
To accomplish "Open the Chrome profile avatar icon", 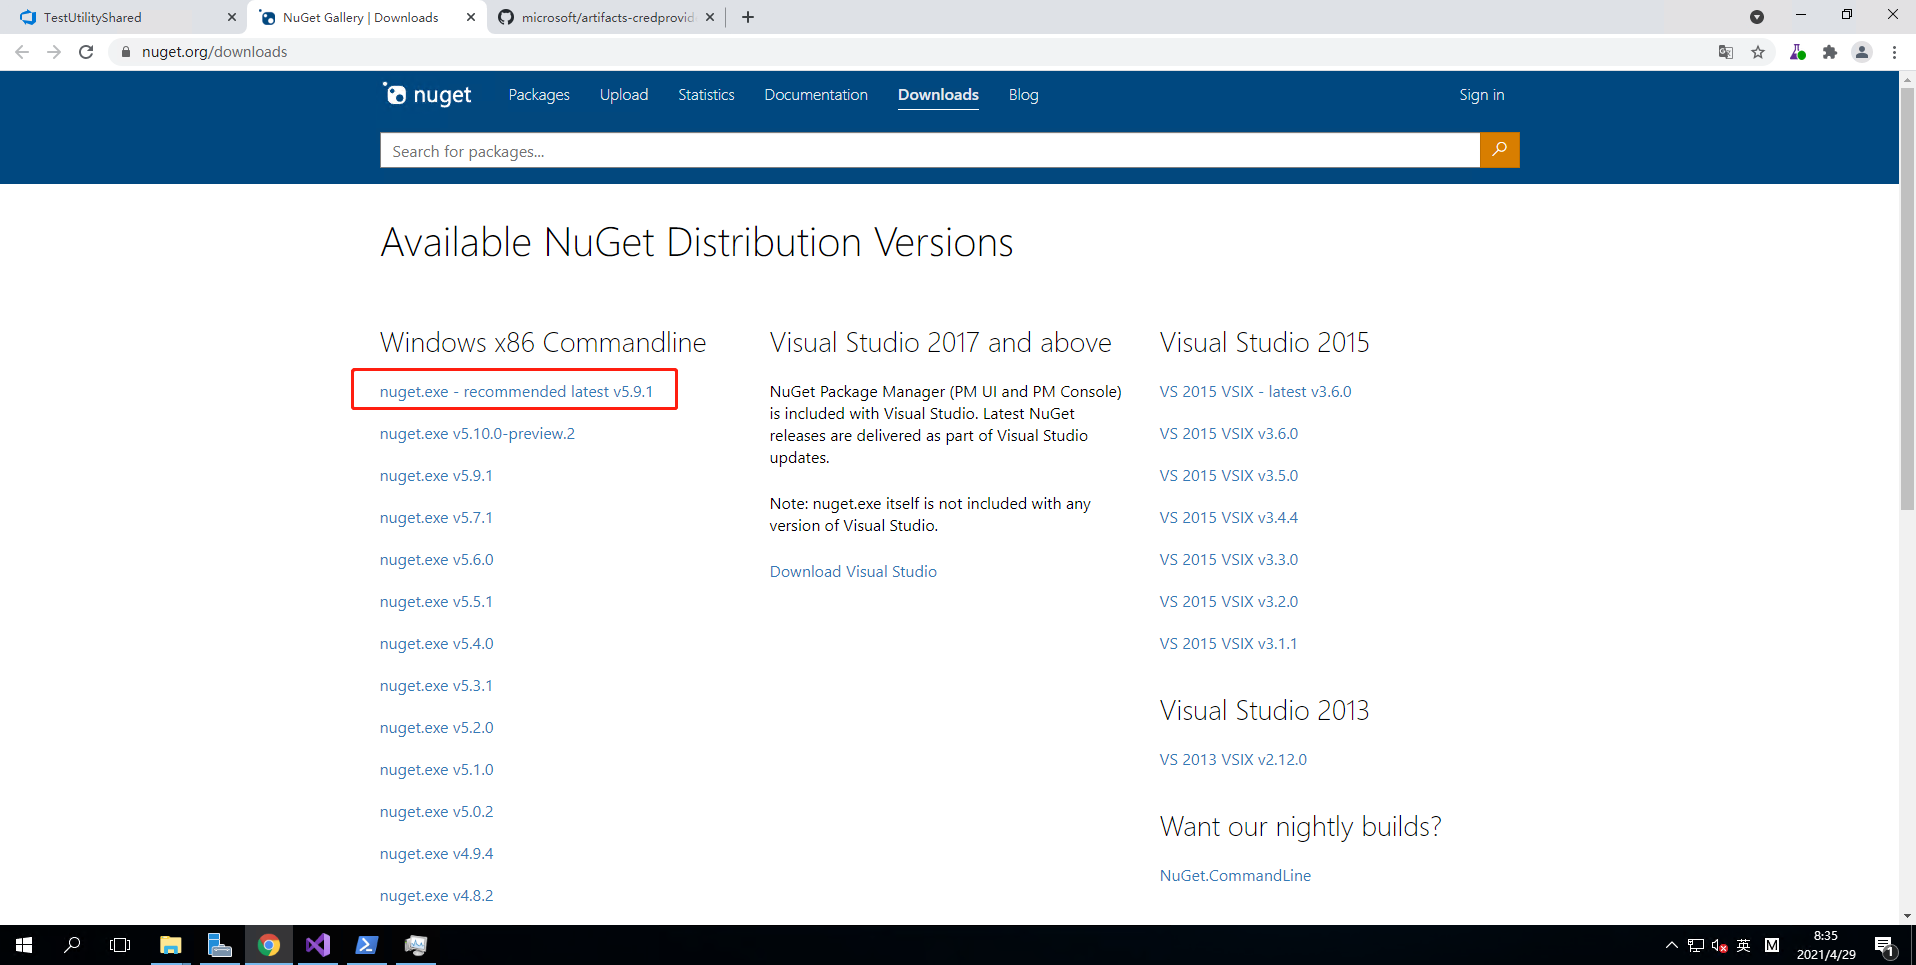I will (1862, 52).
